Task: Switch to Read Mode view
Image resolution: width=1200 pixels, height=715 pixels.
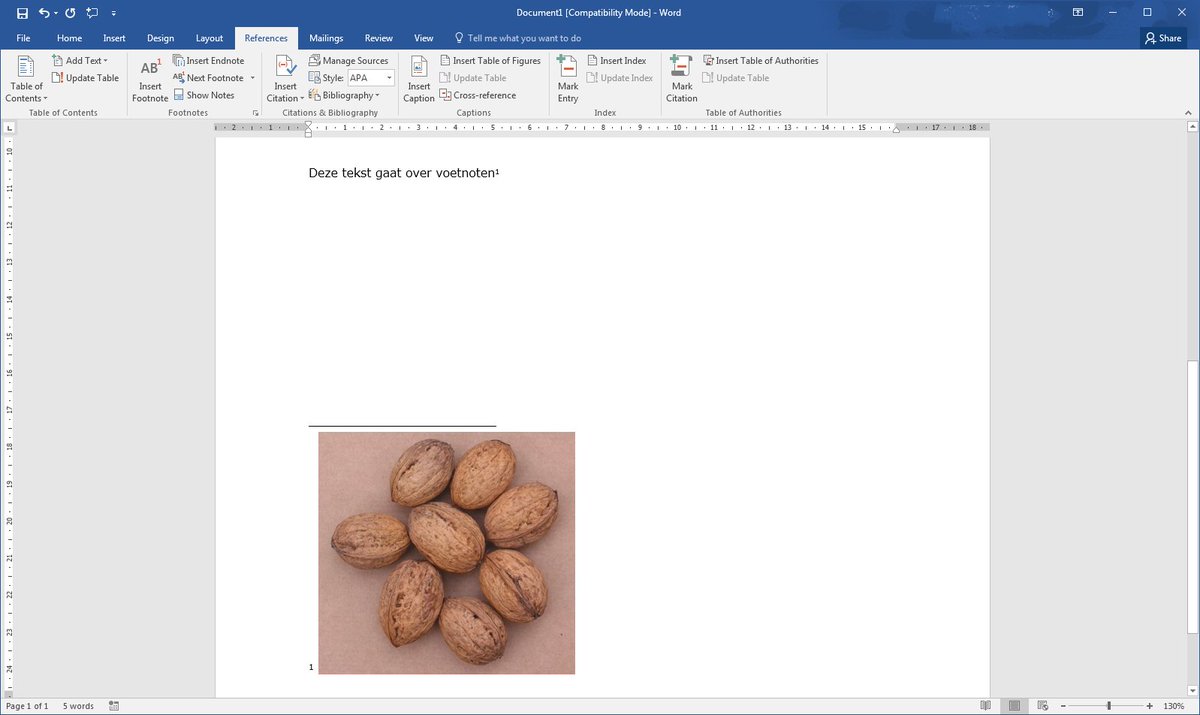Action: pos(986,706)
